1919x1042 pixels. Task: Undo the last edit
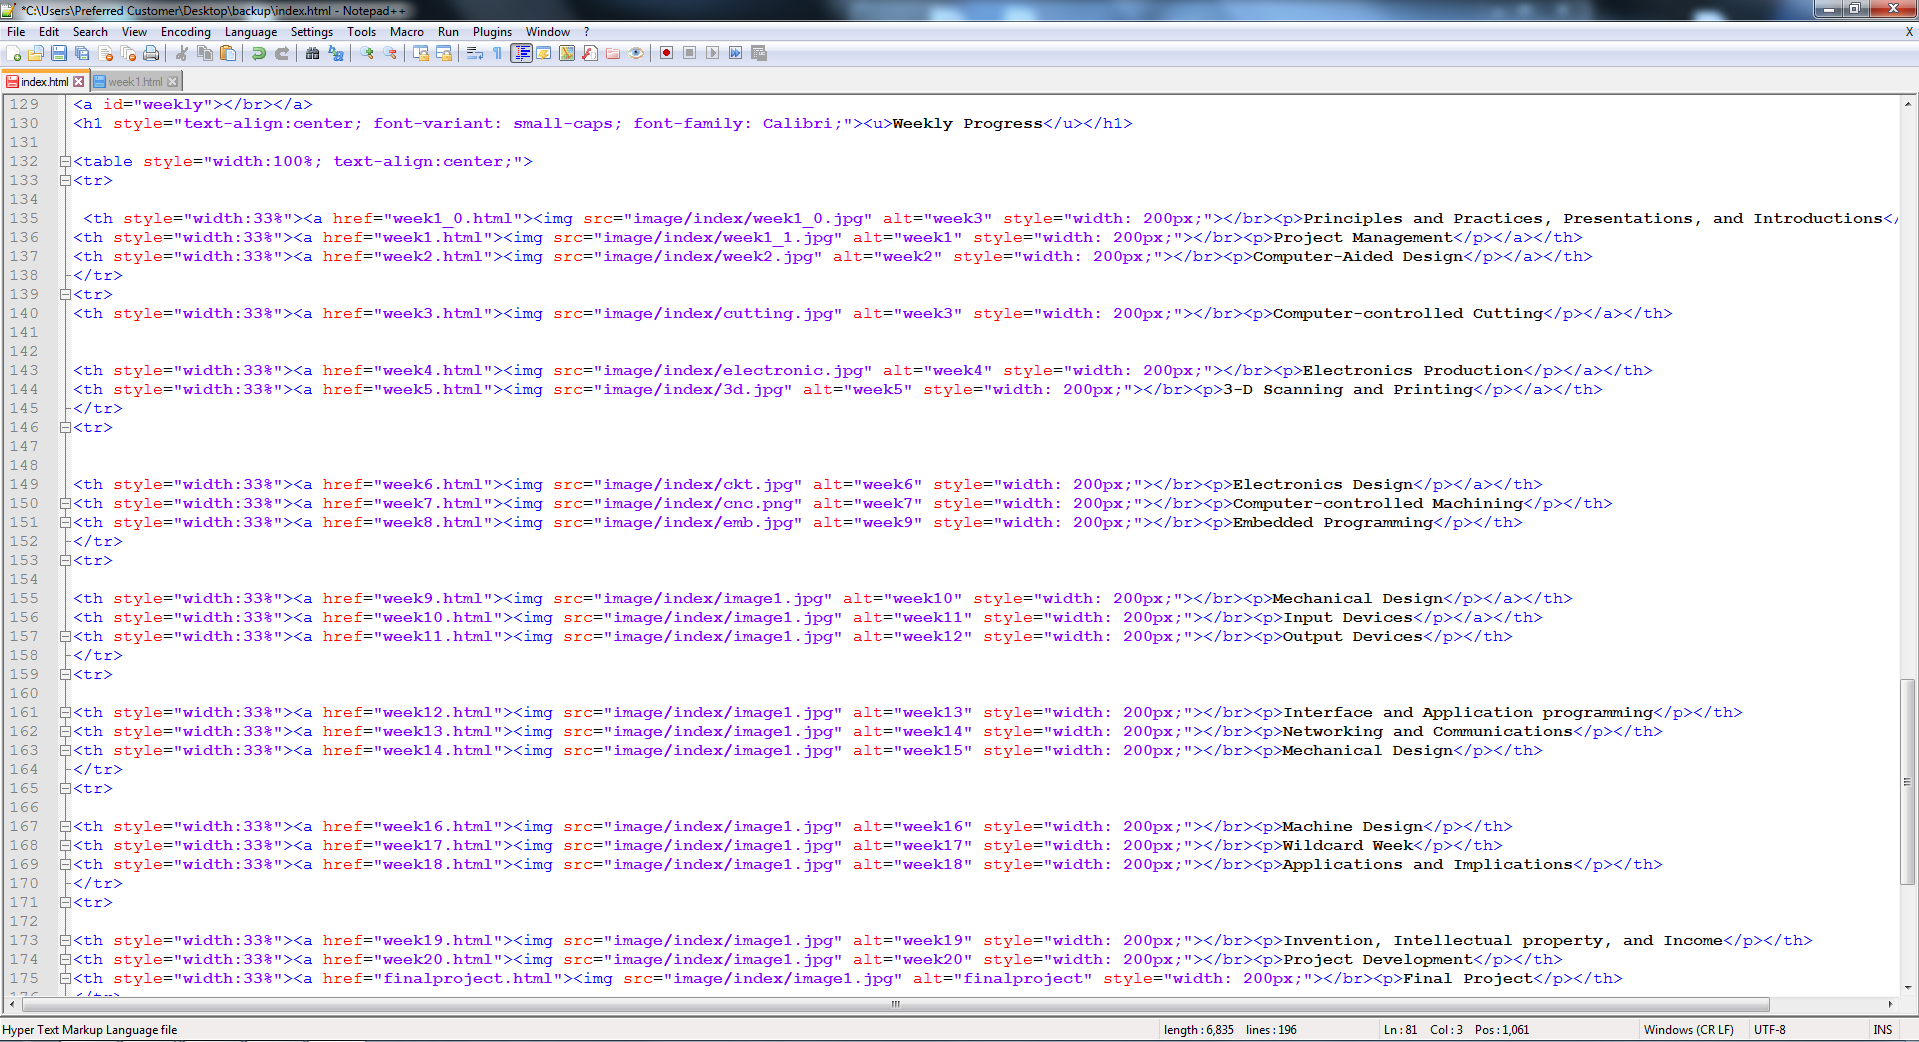pos(259,53)
